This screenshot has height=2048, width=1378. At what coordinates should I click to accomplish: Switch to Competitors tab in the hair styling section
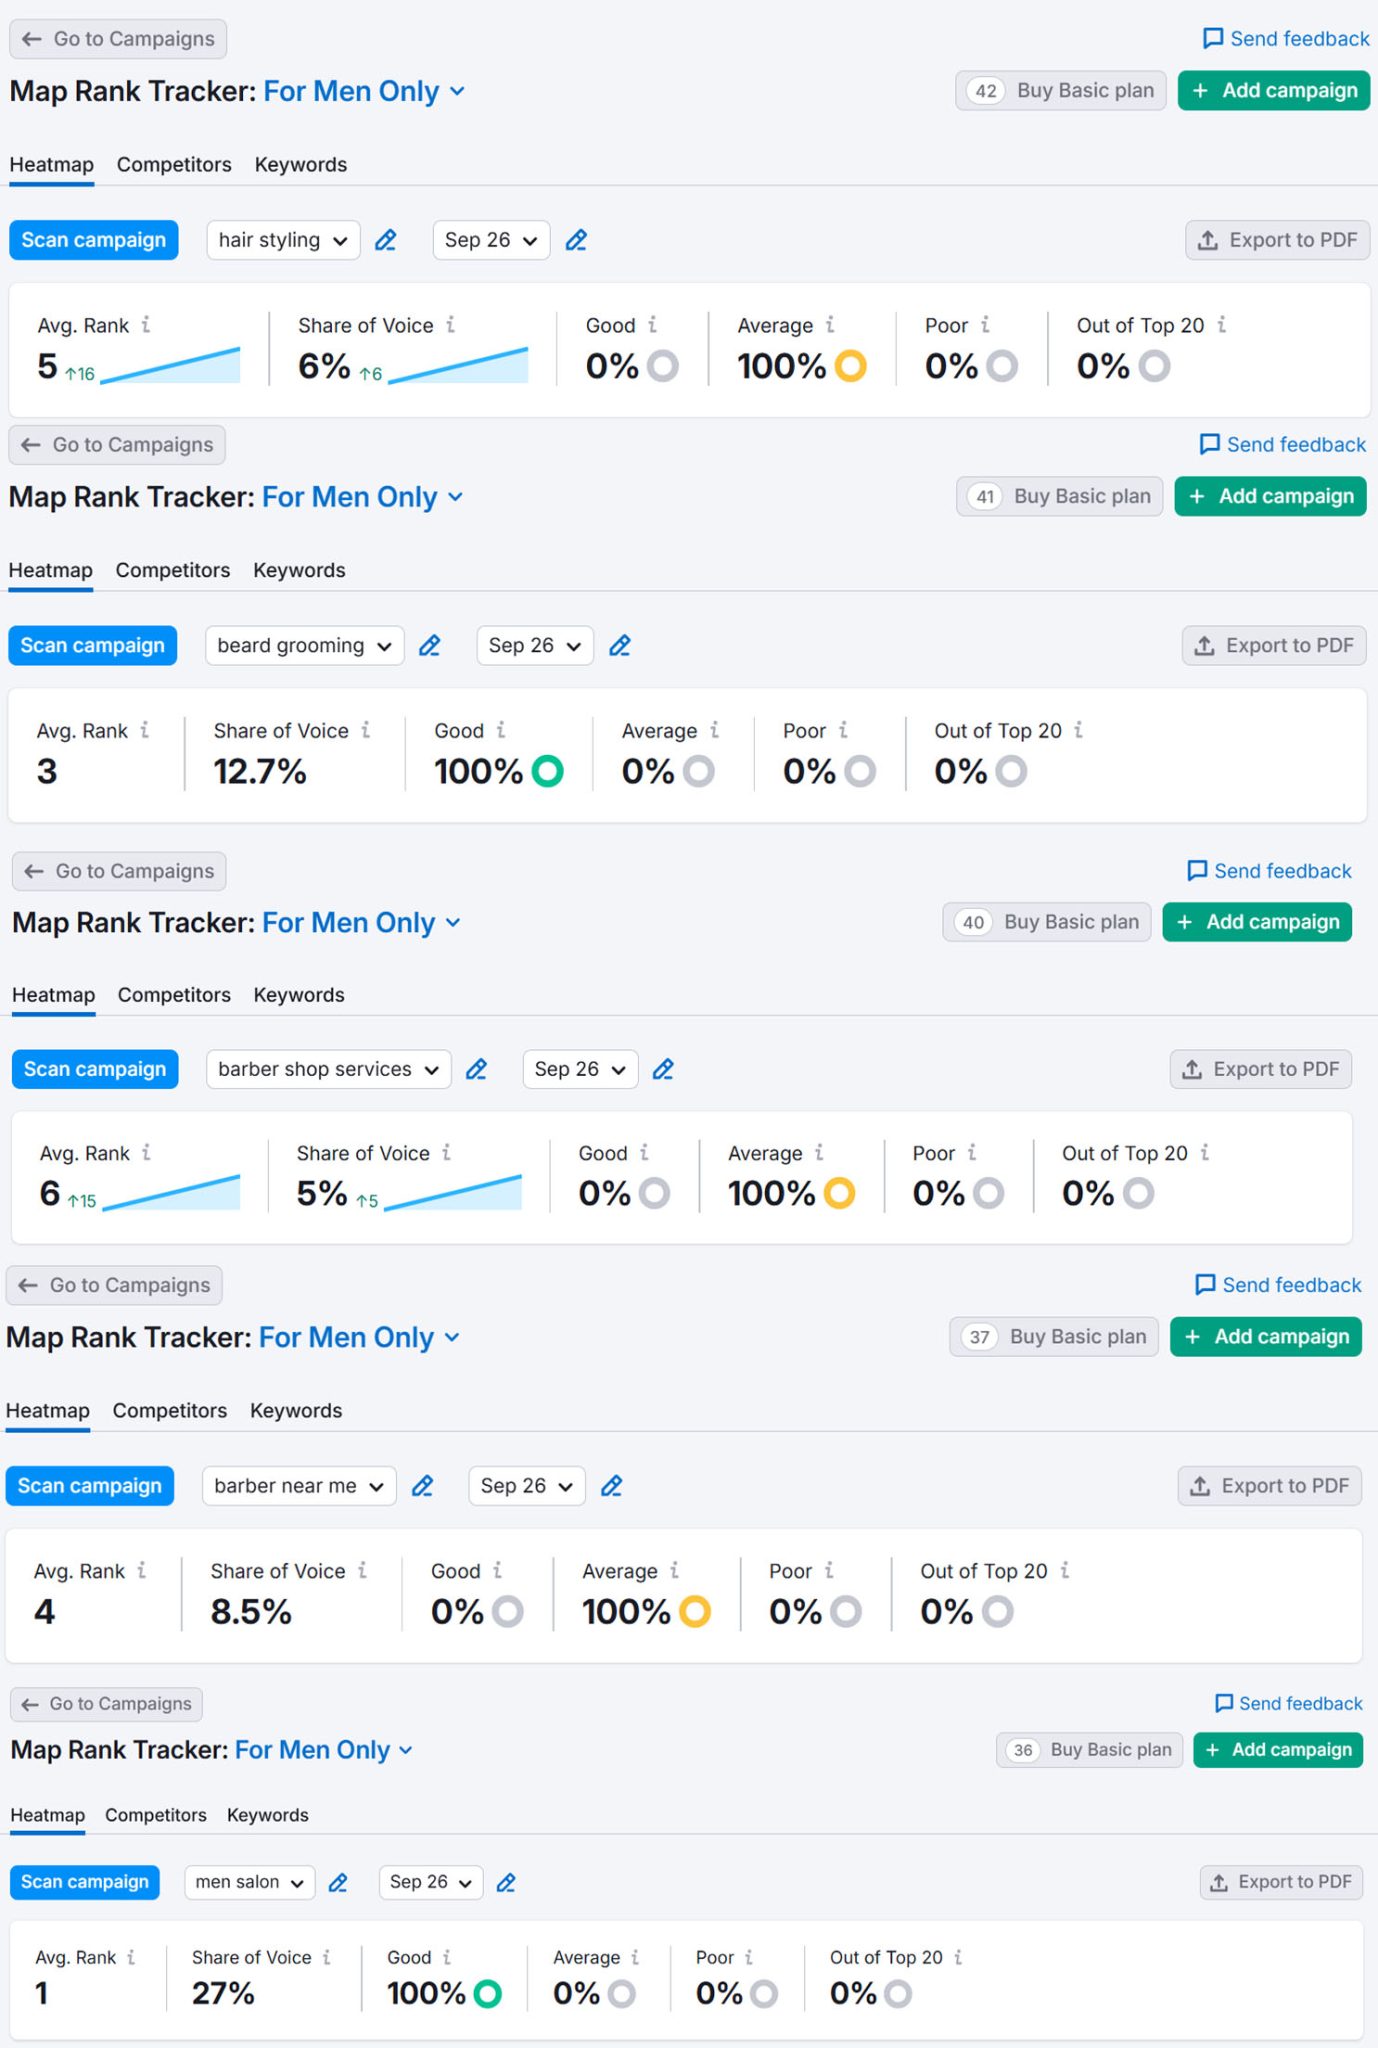(x=174, y=165)
